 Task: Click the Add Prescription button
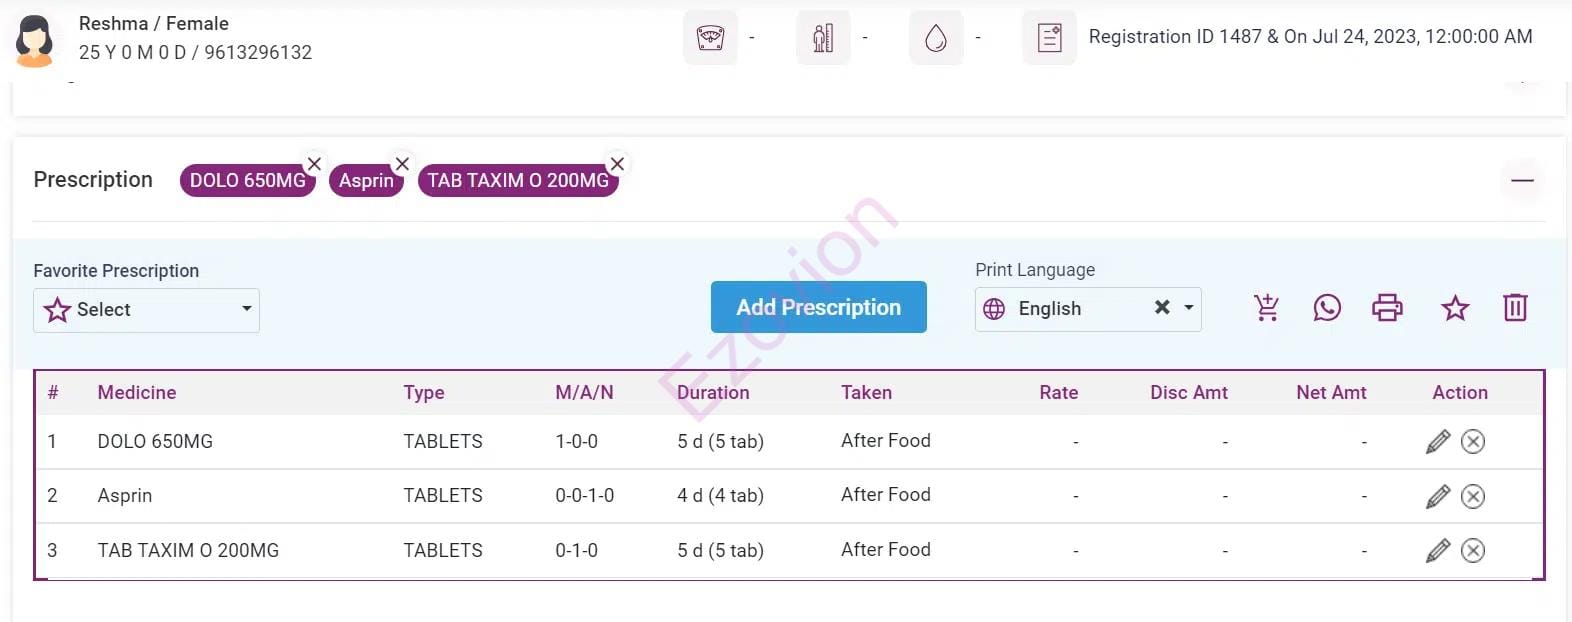click(x=818, y=307)
